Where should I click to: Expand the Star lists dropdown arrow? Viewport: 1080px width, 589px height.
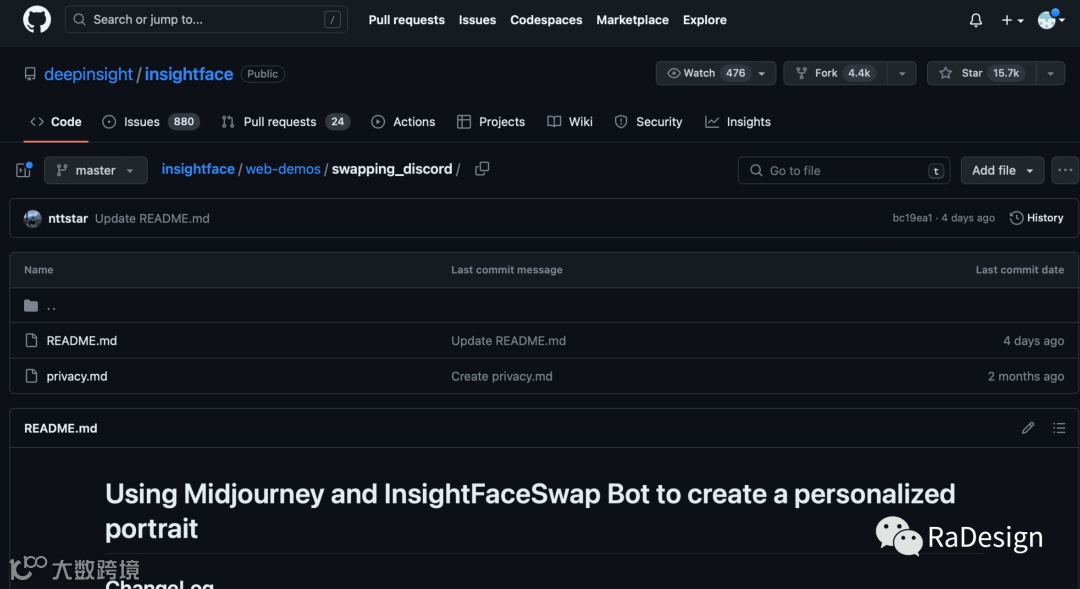[x=1049, y=73]
